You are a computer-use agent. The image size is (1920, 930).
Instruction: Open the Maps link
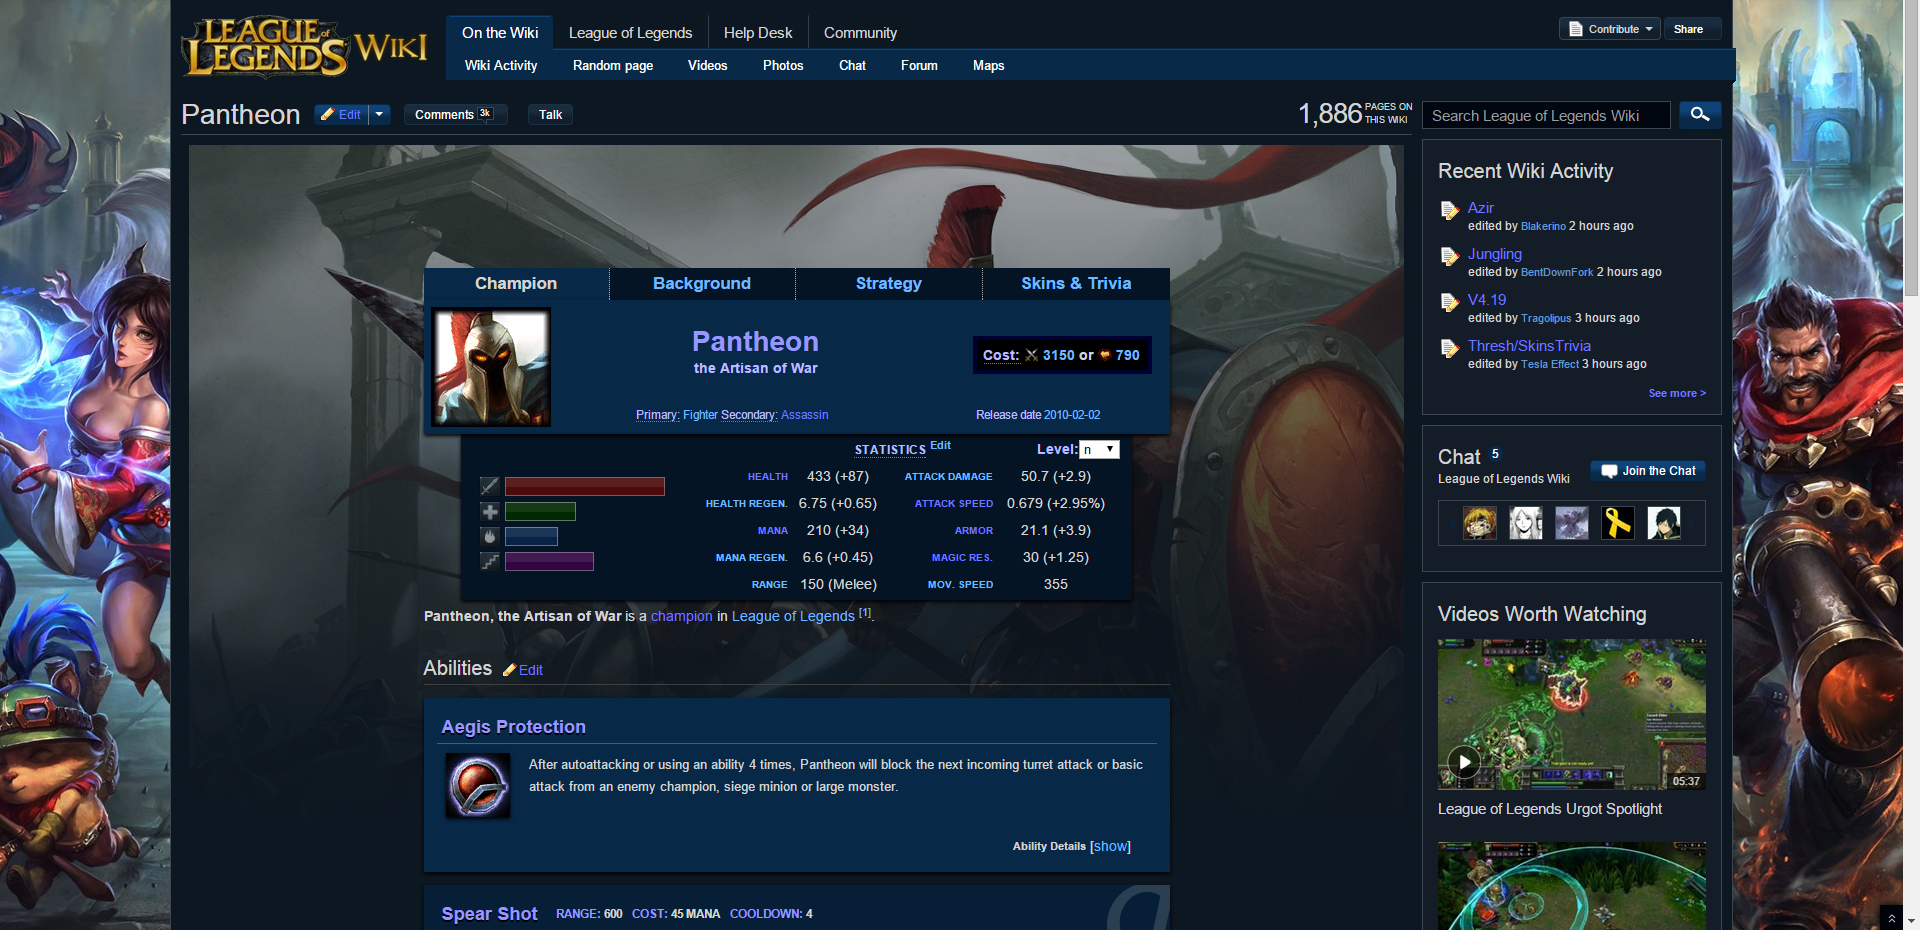pyautogui.click(x=988, y=65)
